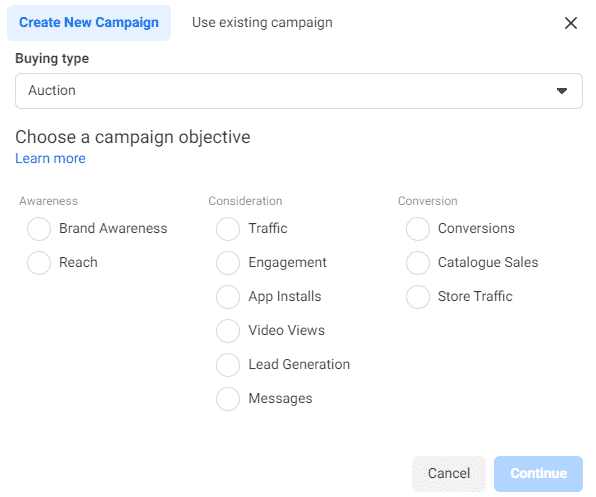Switch to Use existing campaign tab
The image size is (596, 497).
262,23
